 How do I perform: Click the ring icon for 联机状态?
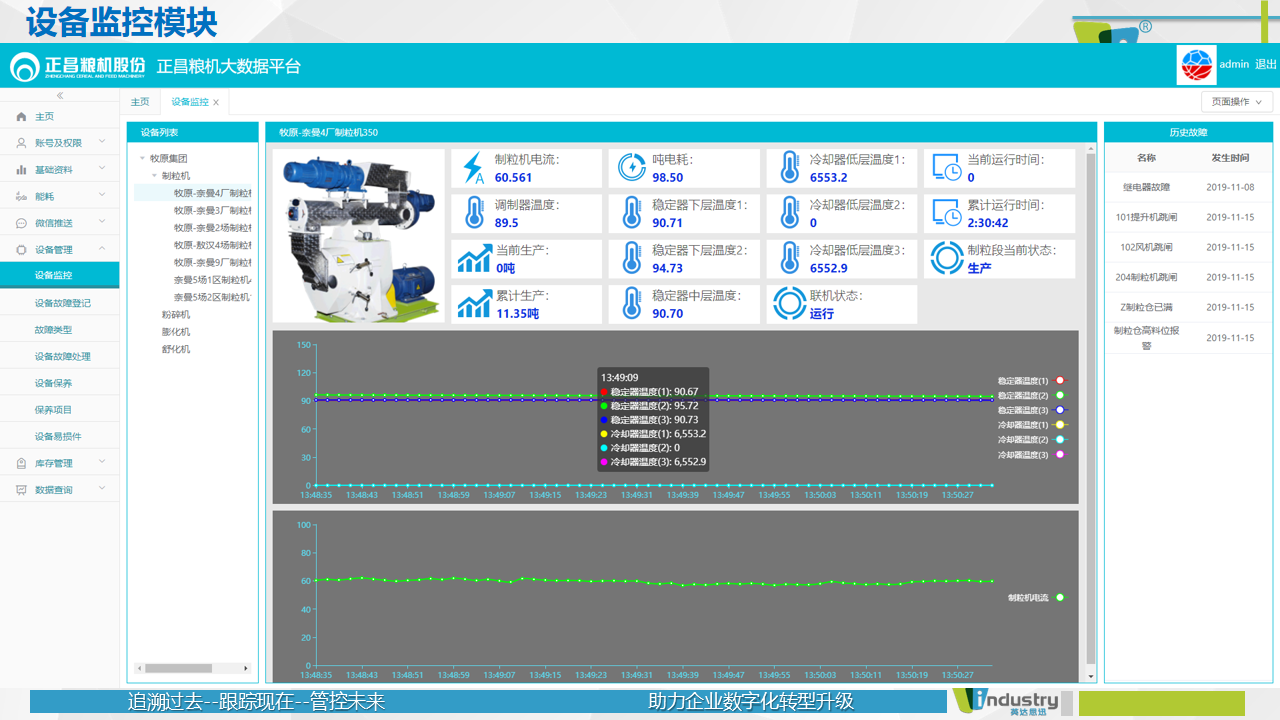(x=789, y=304)
